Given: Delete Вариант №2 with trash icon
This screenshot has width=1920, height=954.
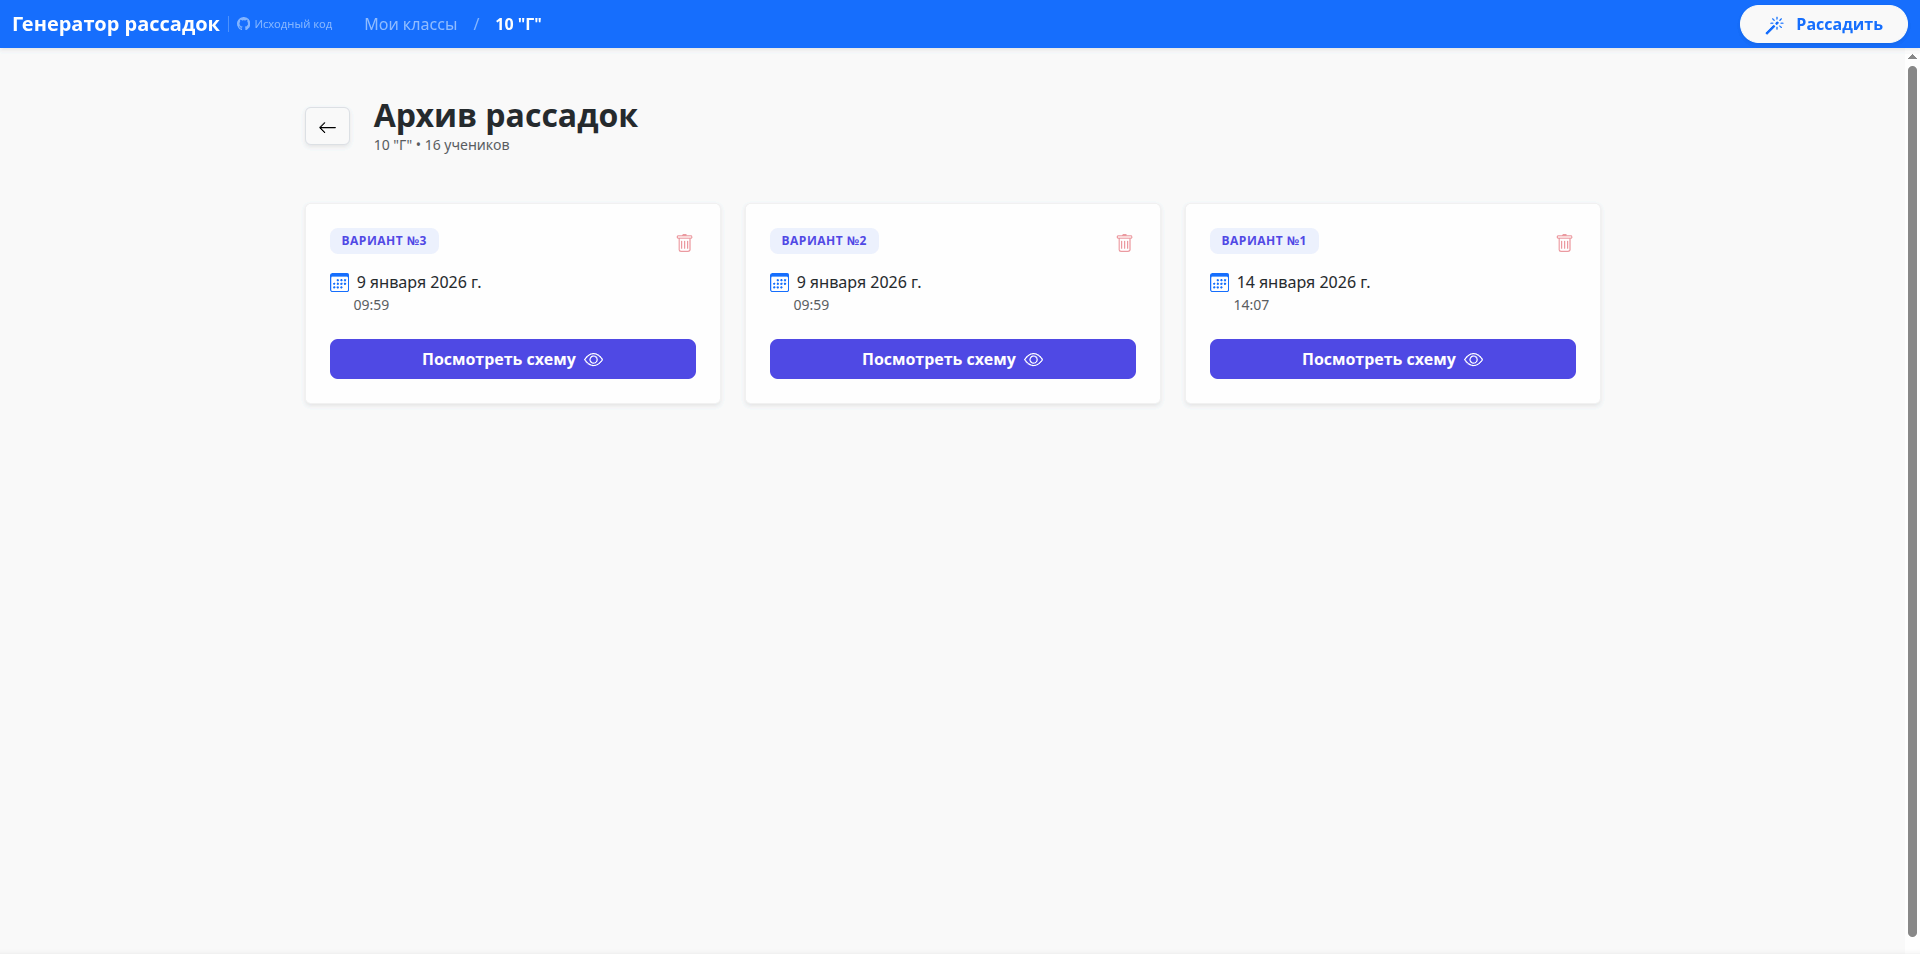Looking at the screenshot, I should (1124, 243).
